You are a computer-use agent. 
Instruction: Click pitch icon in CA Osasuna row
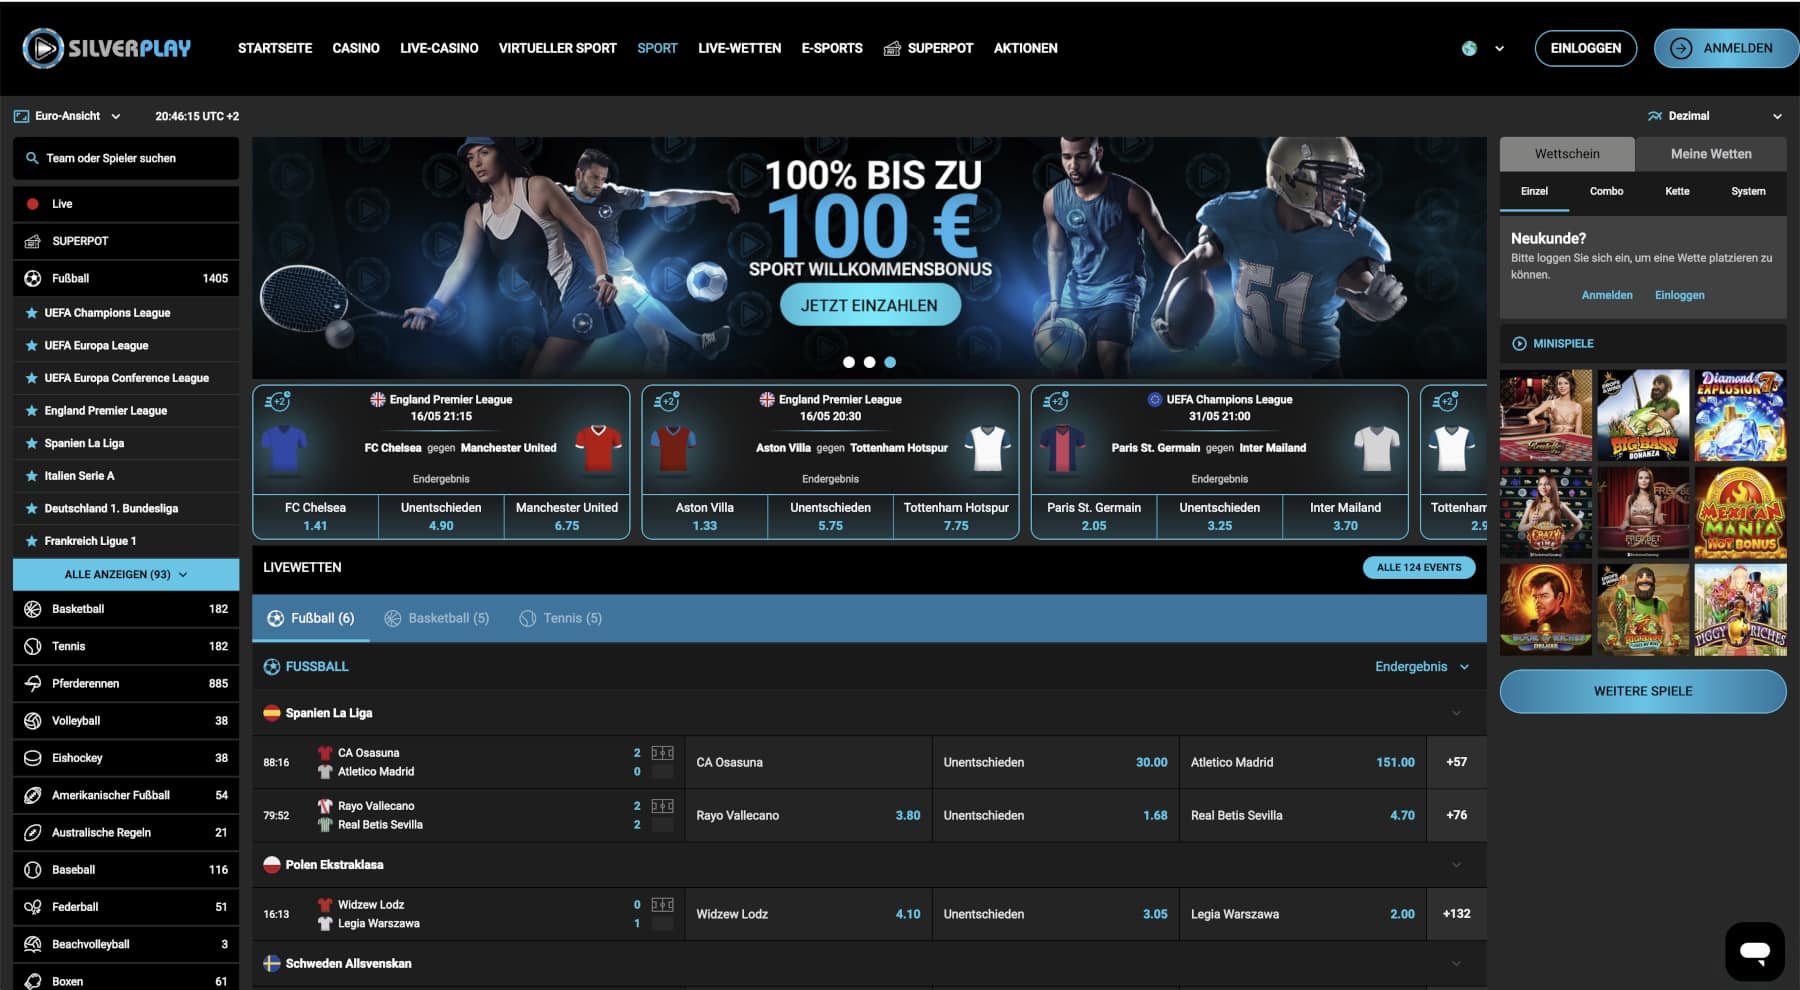pyautogui.click(x=662, y=753)
